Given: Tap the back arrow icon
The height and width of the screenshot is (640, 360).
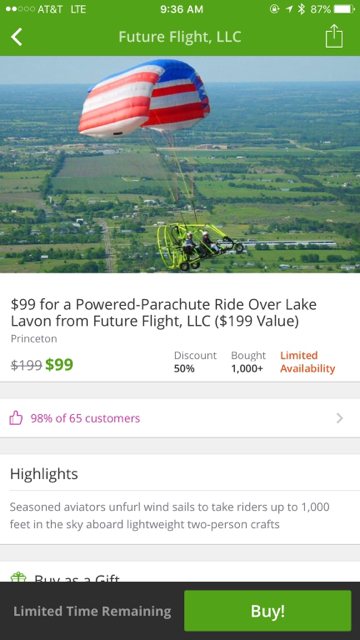Looking at the screenshot, I should coord(16,37).
